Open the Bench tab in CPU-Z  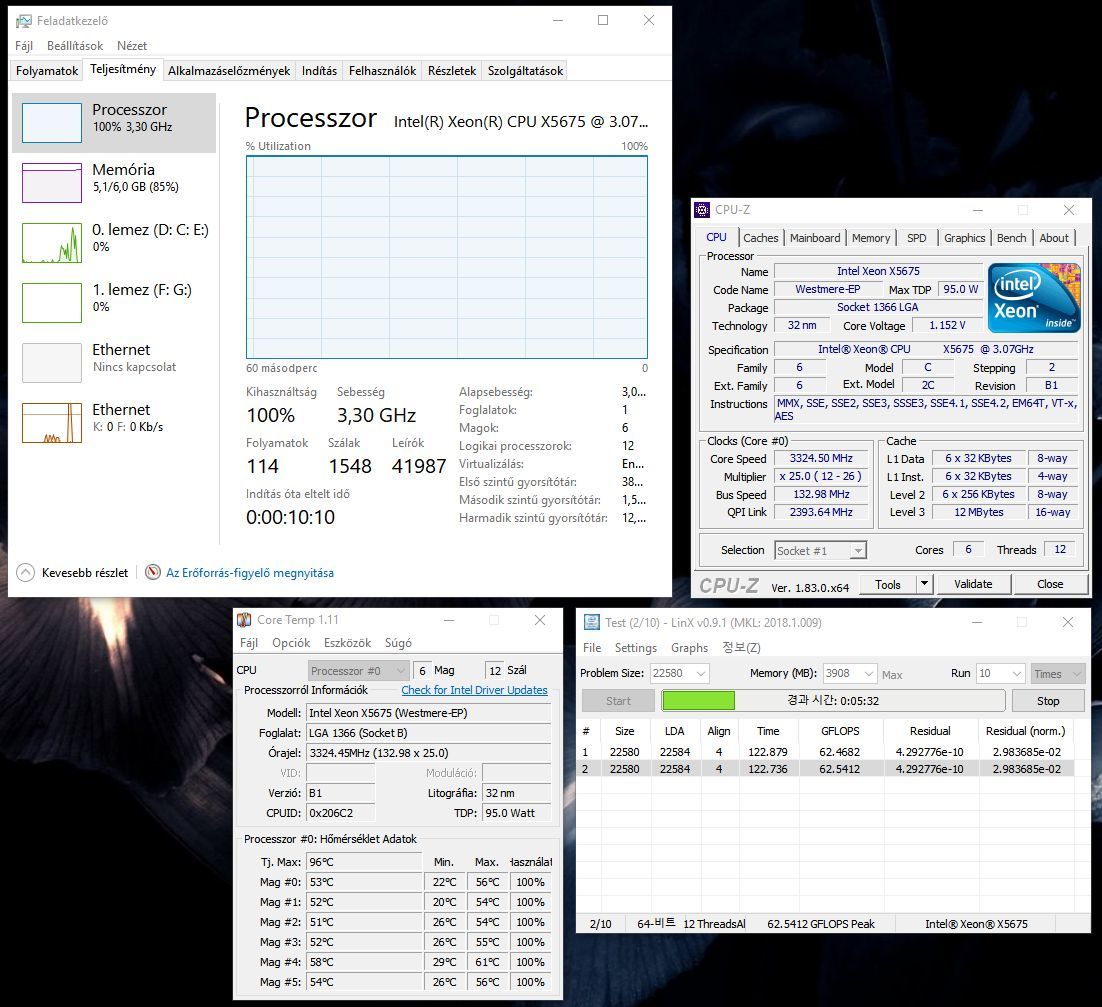pos(1011,238)
